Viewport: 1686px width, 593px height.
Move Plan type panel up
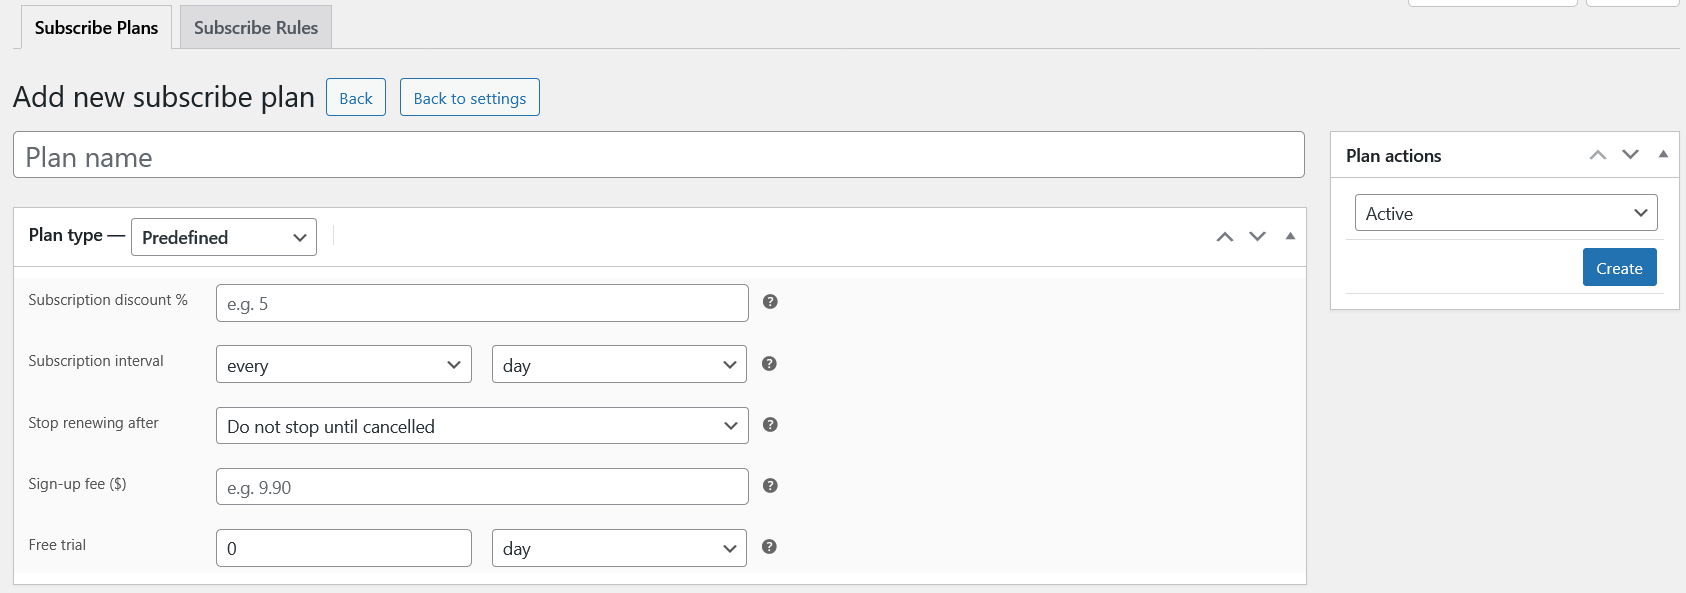1225,237
